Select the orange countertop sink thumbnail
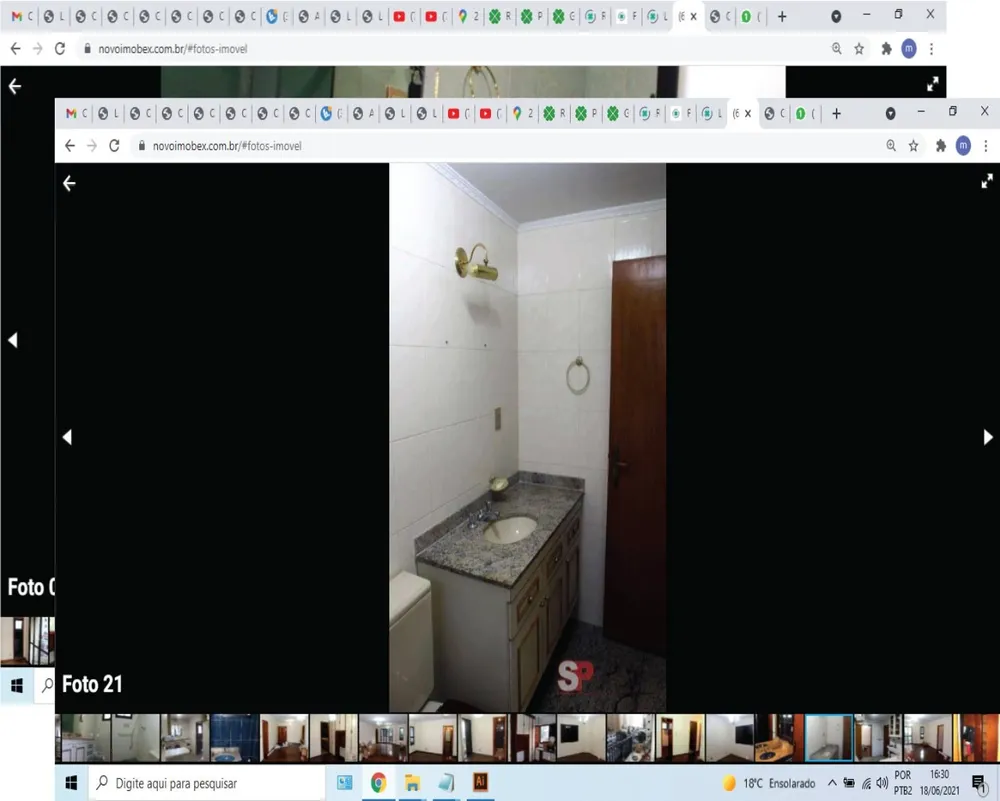Screen dimensions: 1000x801 [779, 738]
